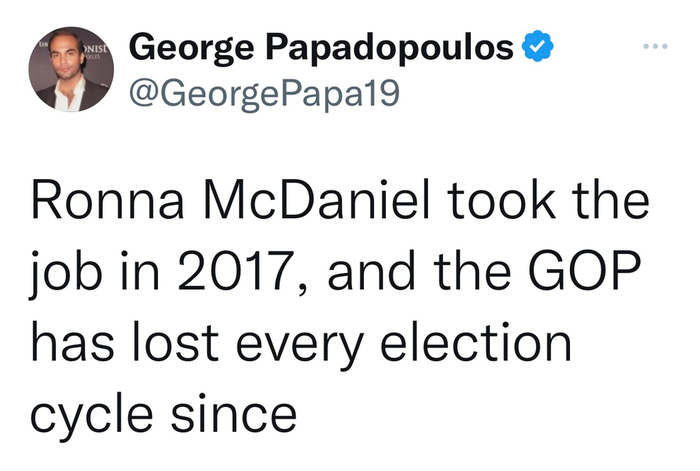Click the word "job" in the tweet

65,276
